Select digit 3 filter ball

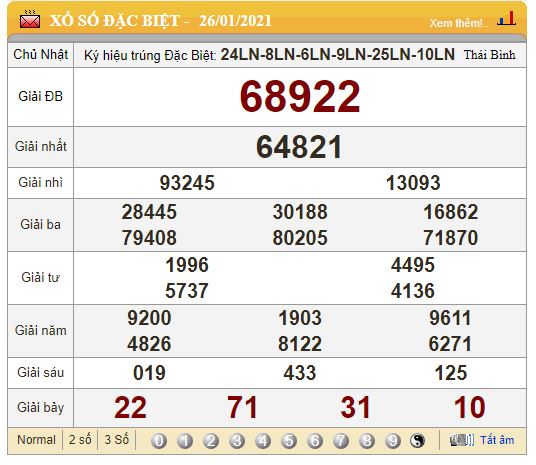237,441
